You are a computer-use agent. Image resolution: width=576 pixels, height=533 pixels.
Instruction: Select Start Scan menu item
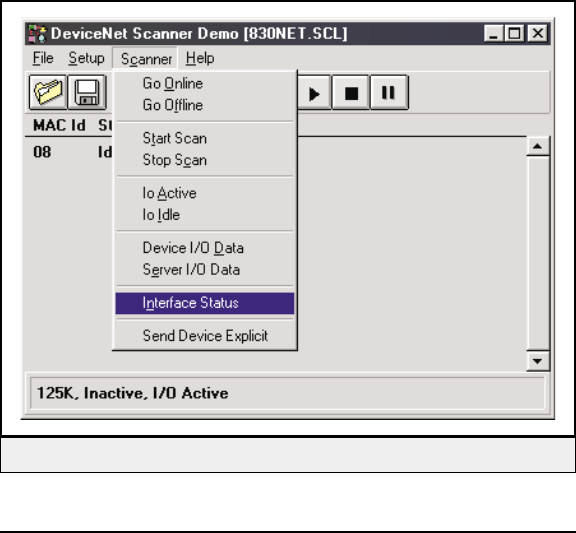205,138
